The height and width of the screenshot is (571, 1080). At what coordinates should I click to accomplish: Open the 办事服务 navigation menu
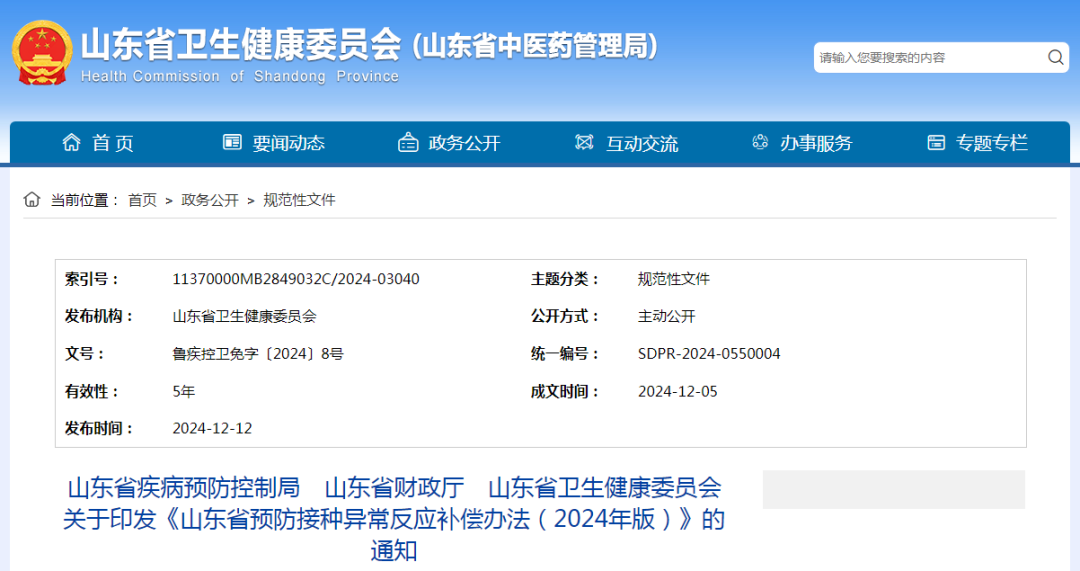point(816,143)
